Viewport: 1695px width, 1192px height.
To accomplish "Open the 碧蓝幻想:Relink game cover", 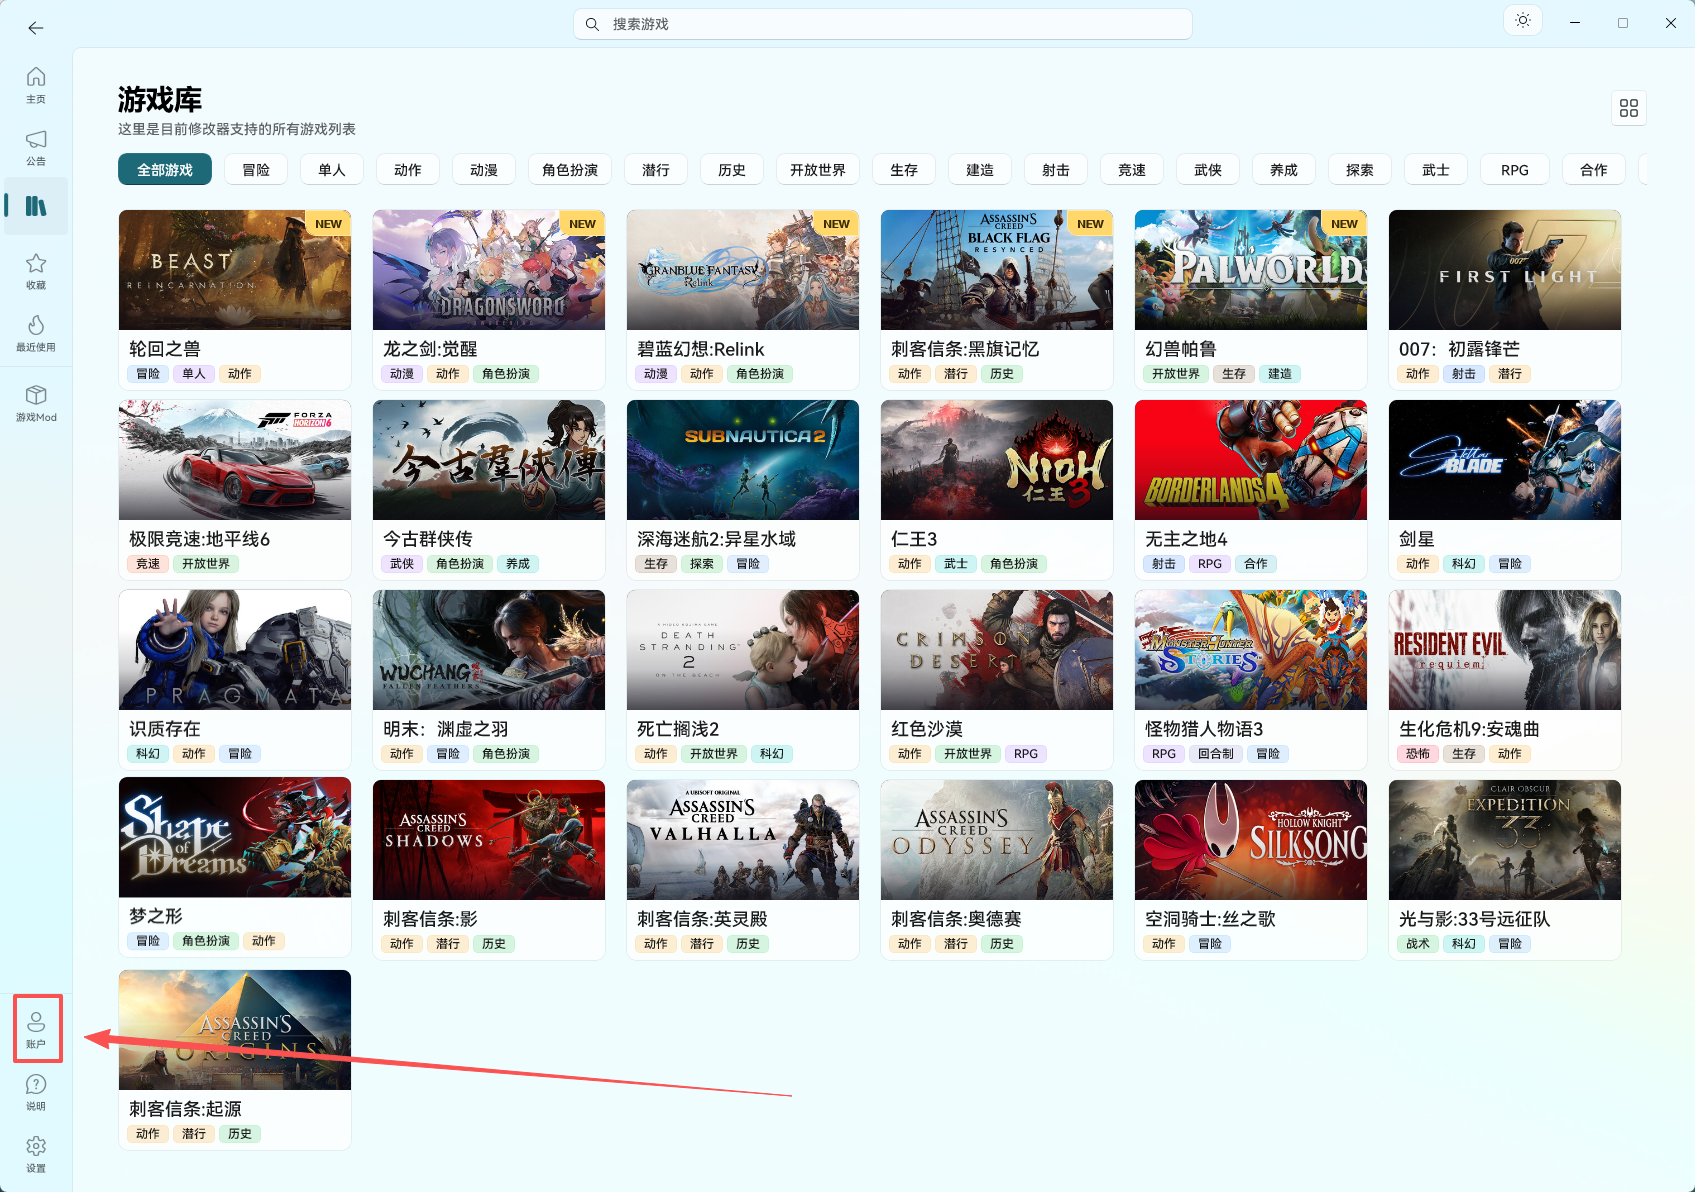I will [x=743, y=270].
